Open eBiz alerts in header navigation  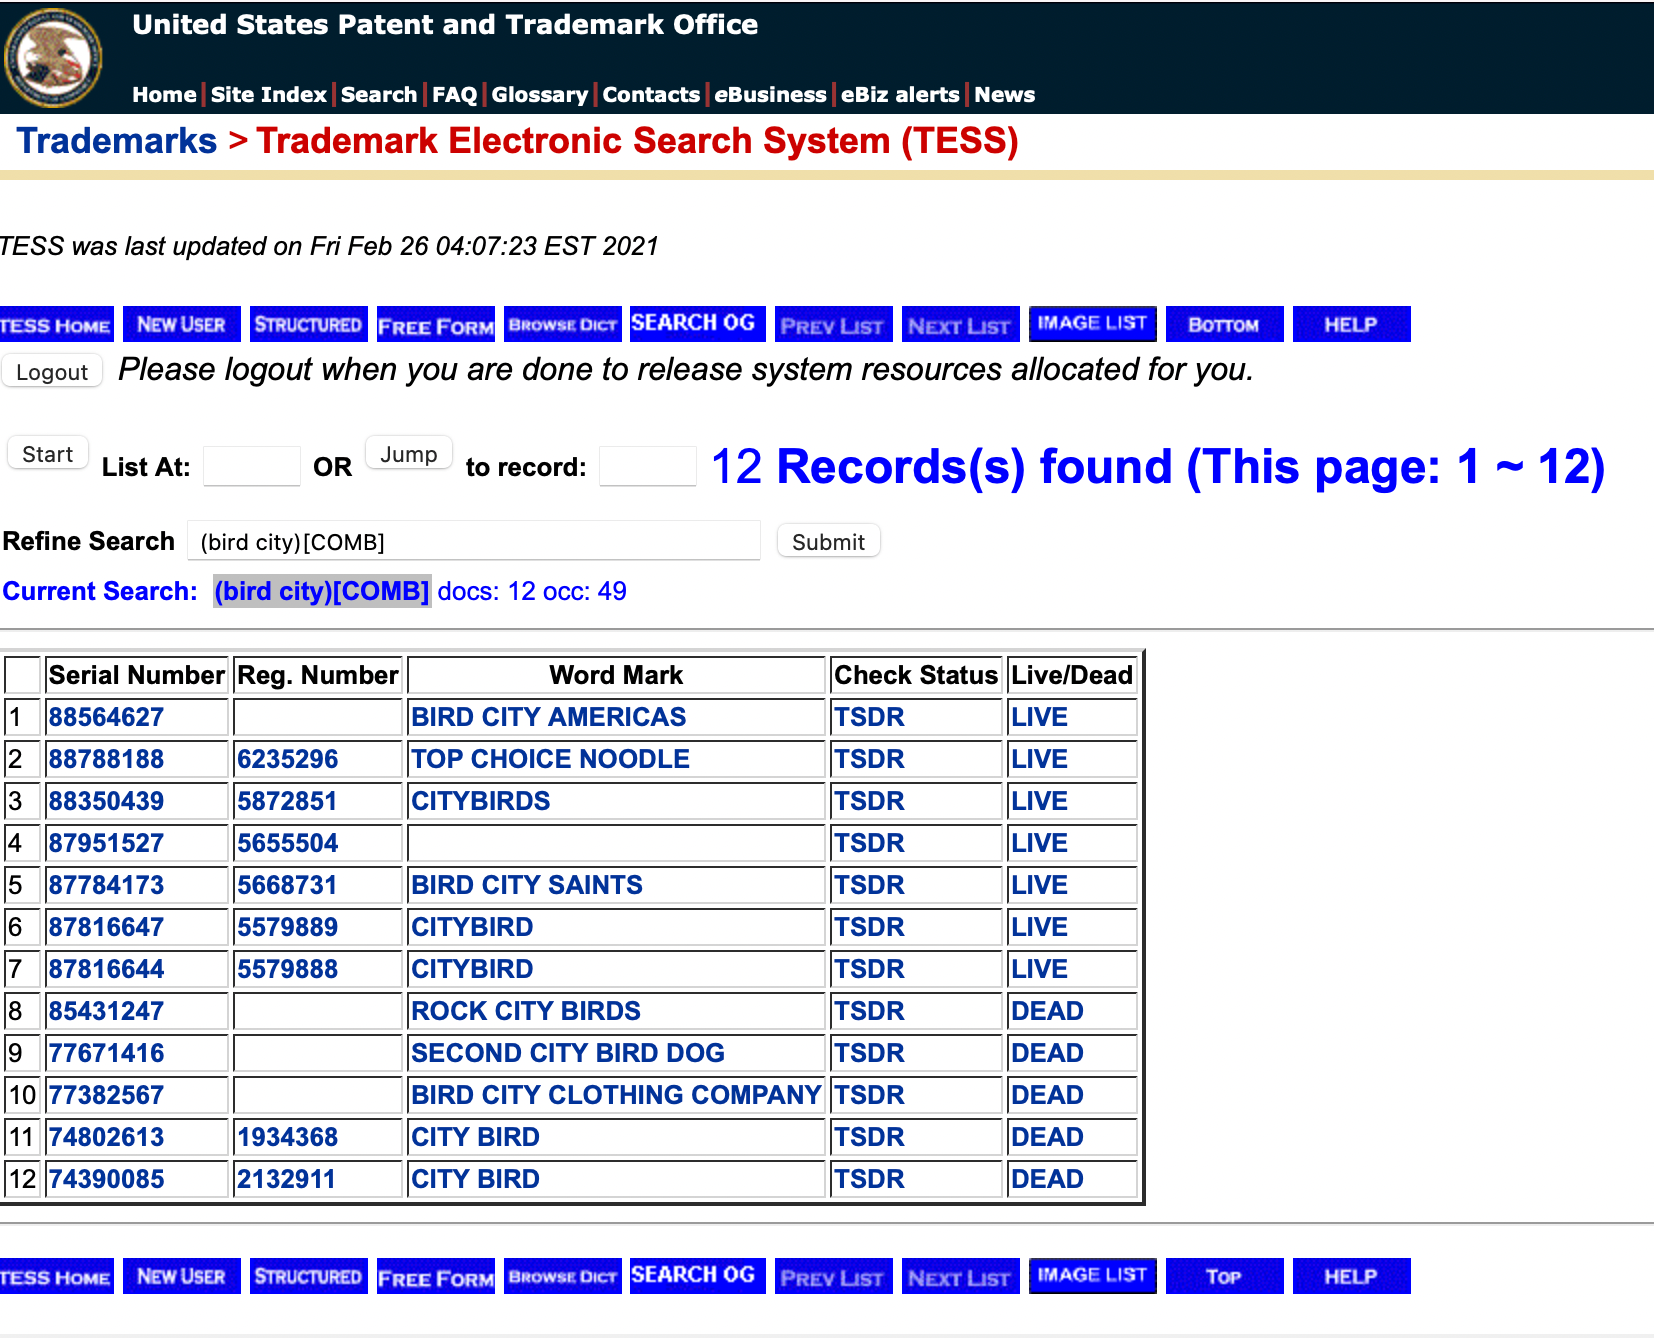click(x=900, y=95)
